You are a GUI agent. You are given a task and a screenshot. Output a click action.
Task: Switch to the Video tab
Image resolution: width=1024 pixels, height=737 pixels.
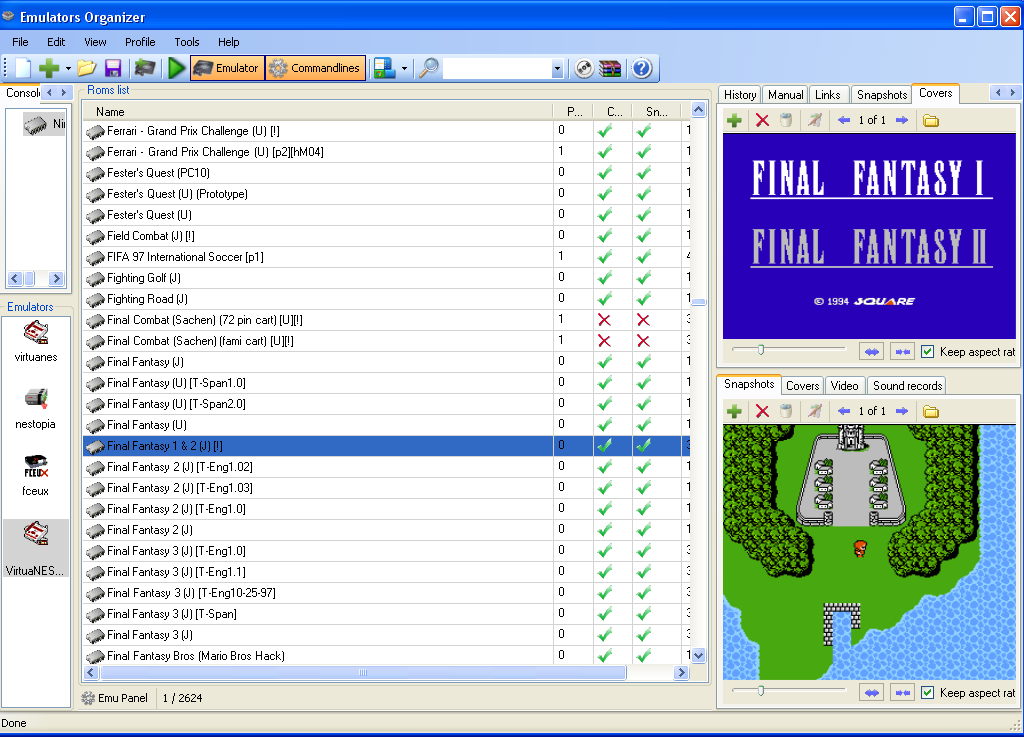pos(844,386)
